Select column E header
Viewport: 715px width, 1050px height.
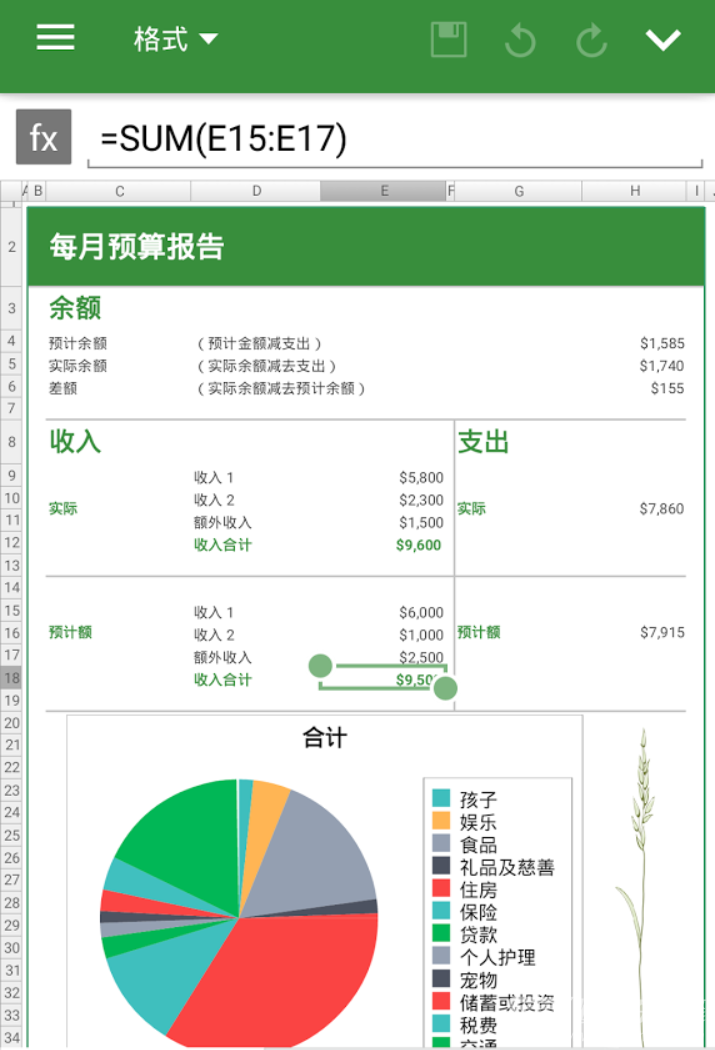click(384, 191)
